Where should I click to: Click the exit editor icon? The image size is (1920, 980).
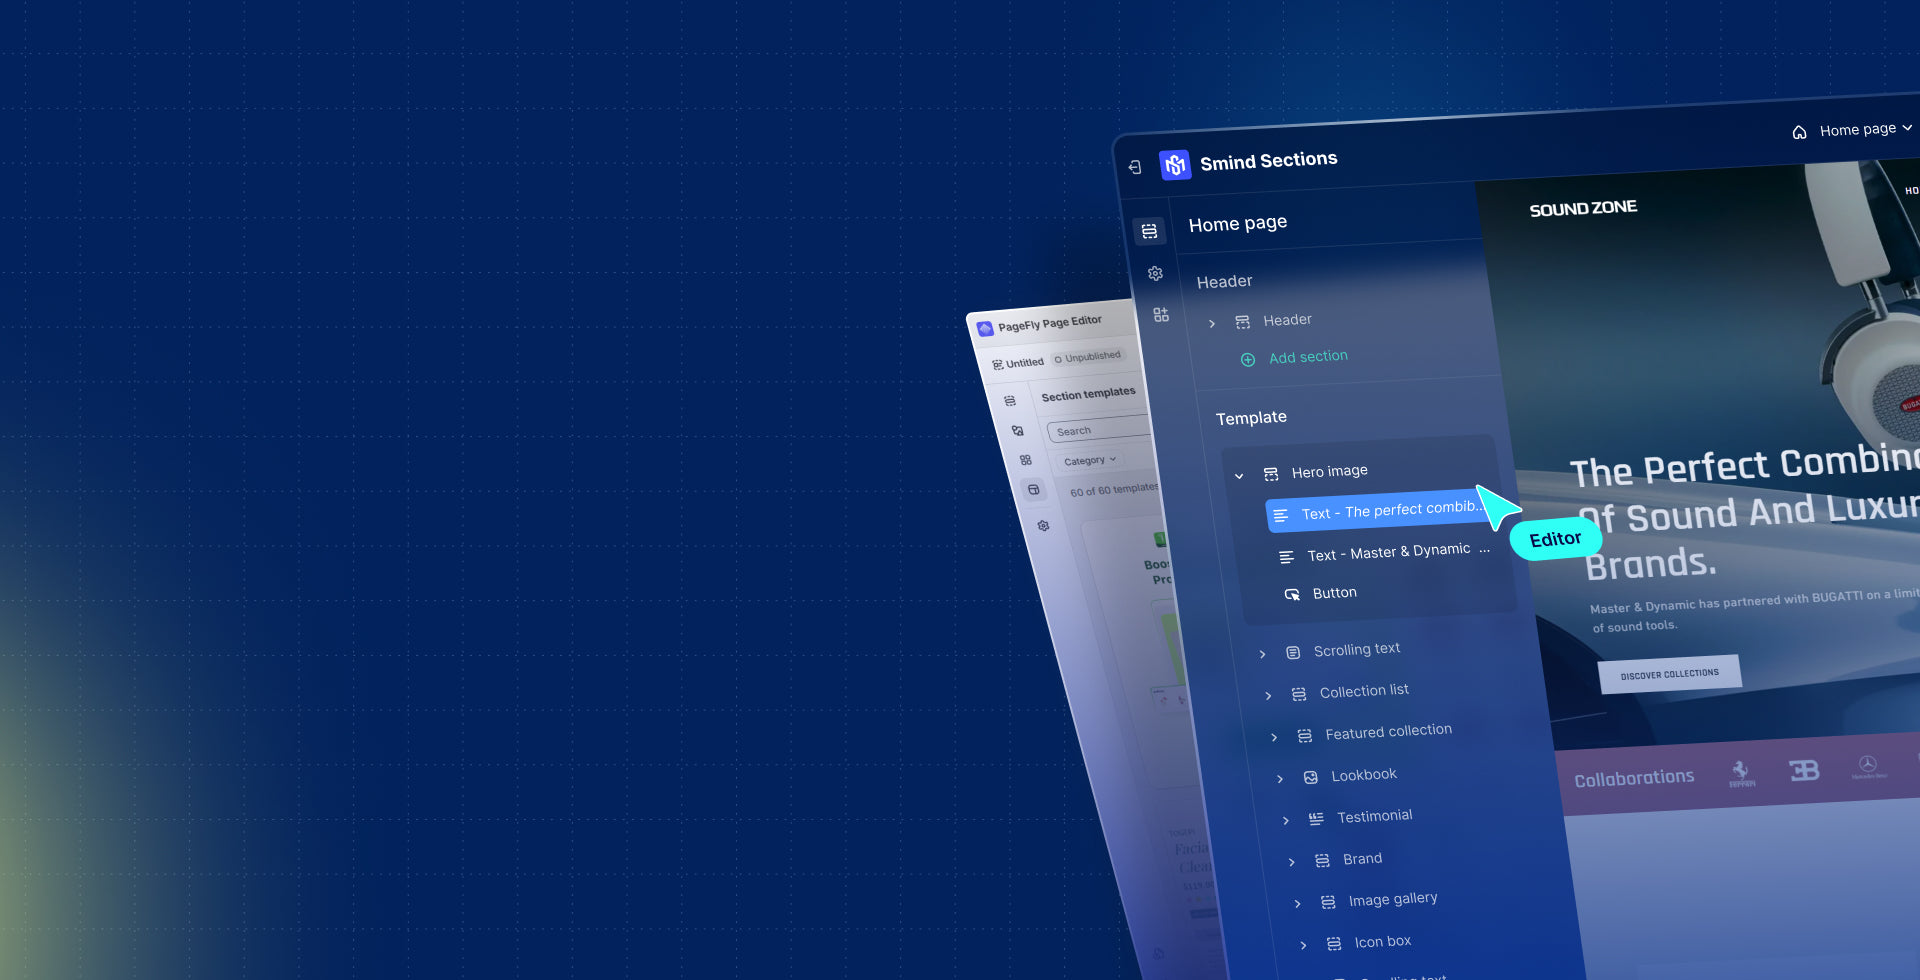[1135, 167]
